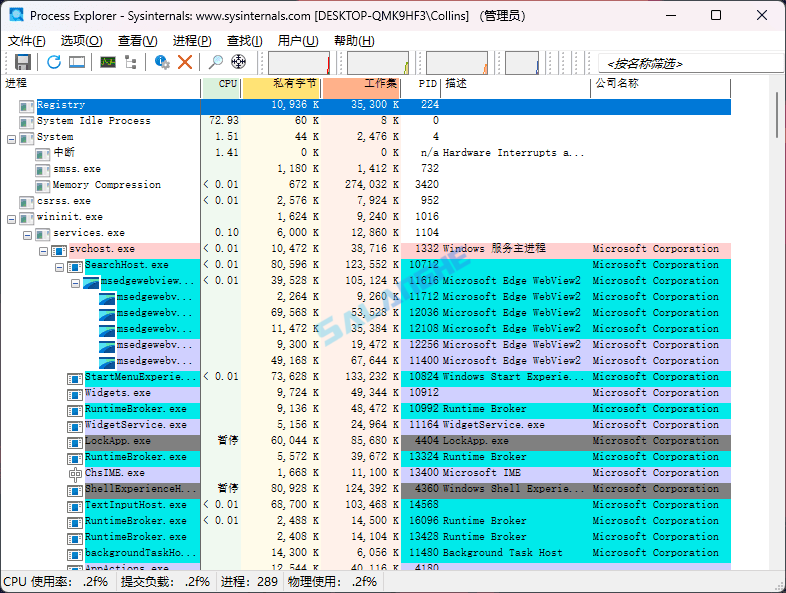Click the PID 13400 cell
The image size is (786, 593).
[x=424, y=473]
